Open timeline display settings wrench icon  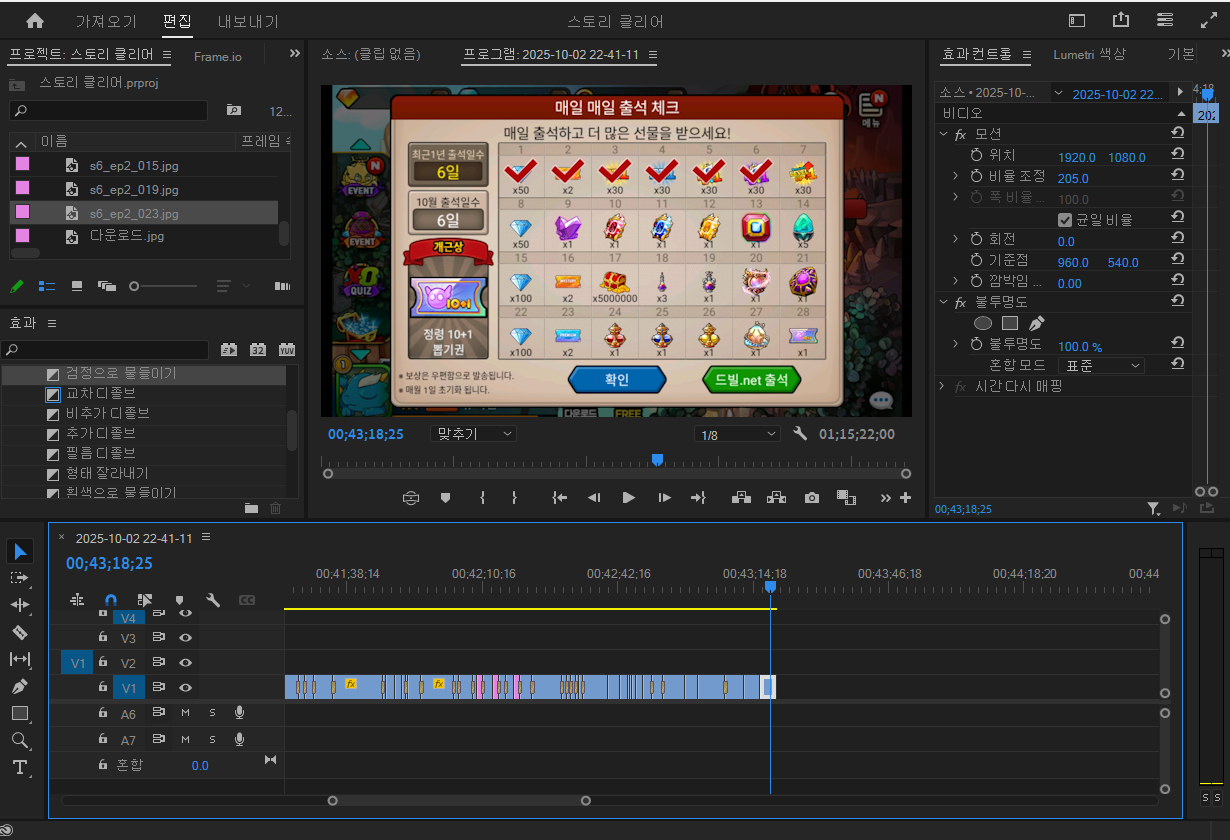click(x=213, y=600)
